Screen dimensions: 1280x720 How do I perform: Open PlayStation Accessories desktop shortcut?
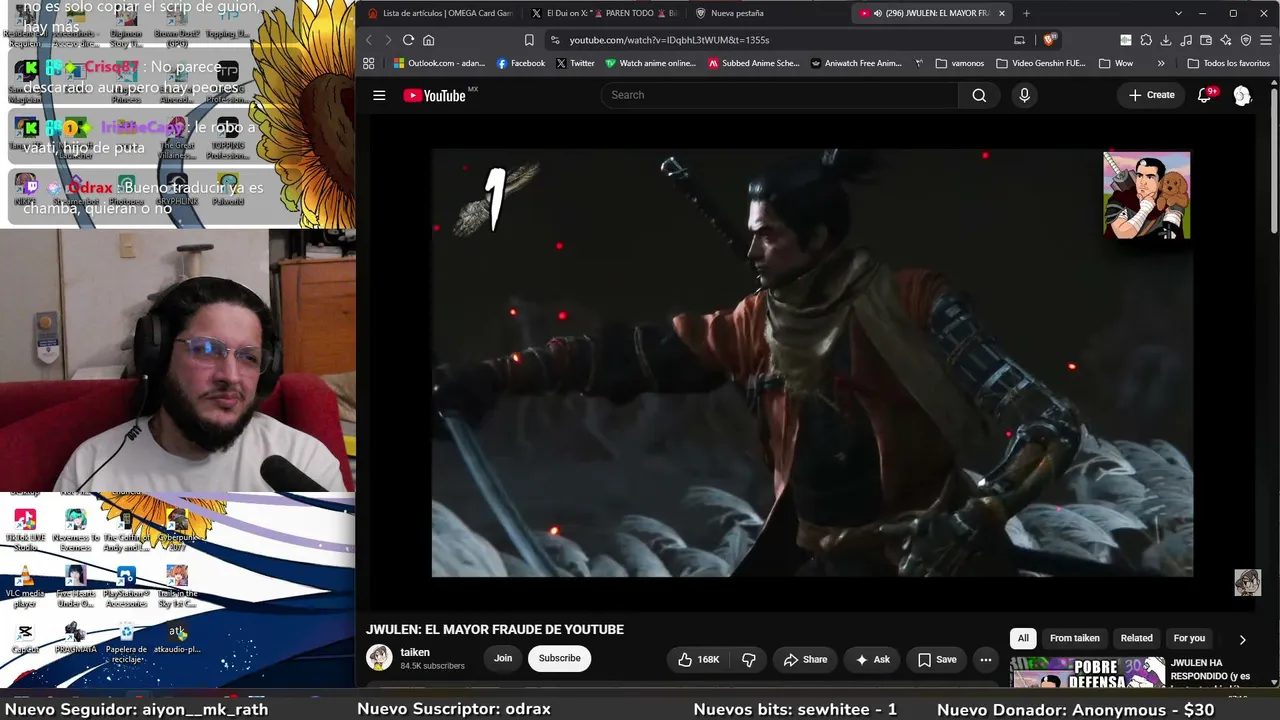pyautogui.click(x=126, y=587)
